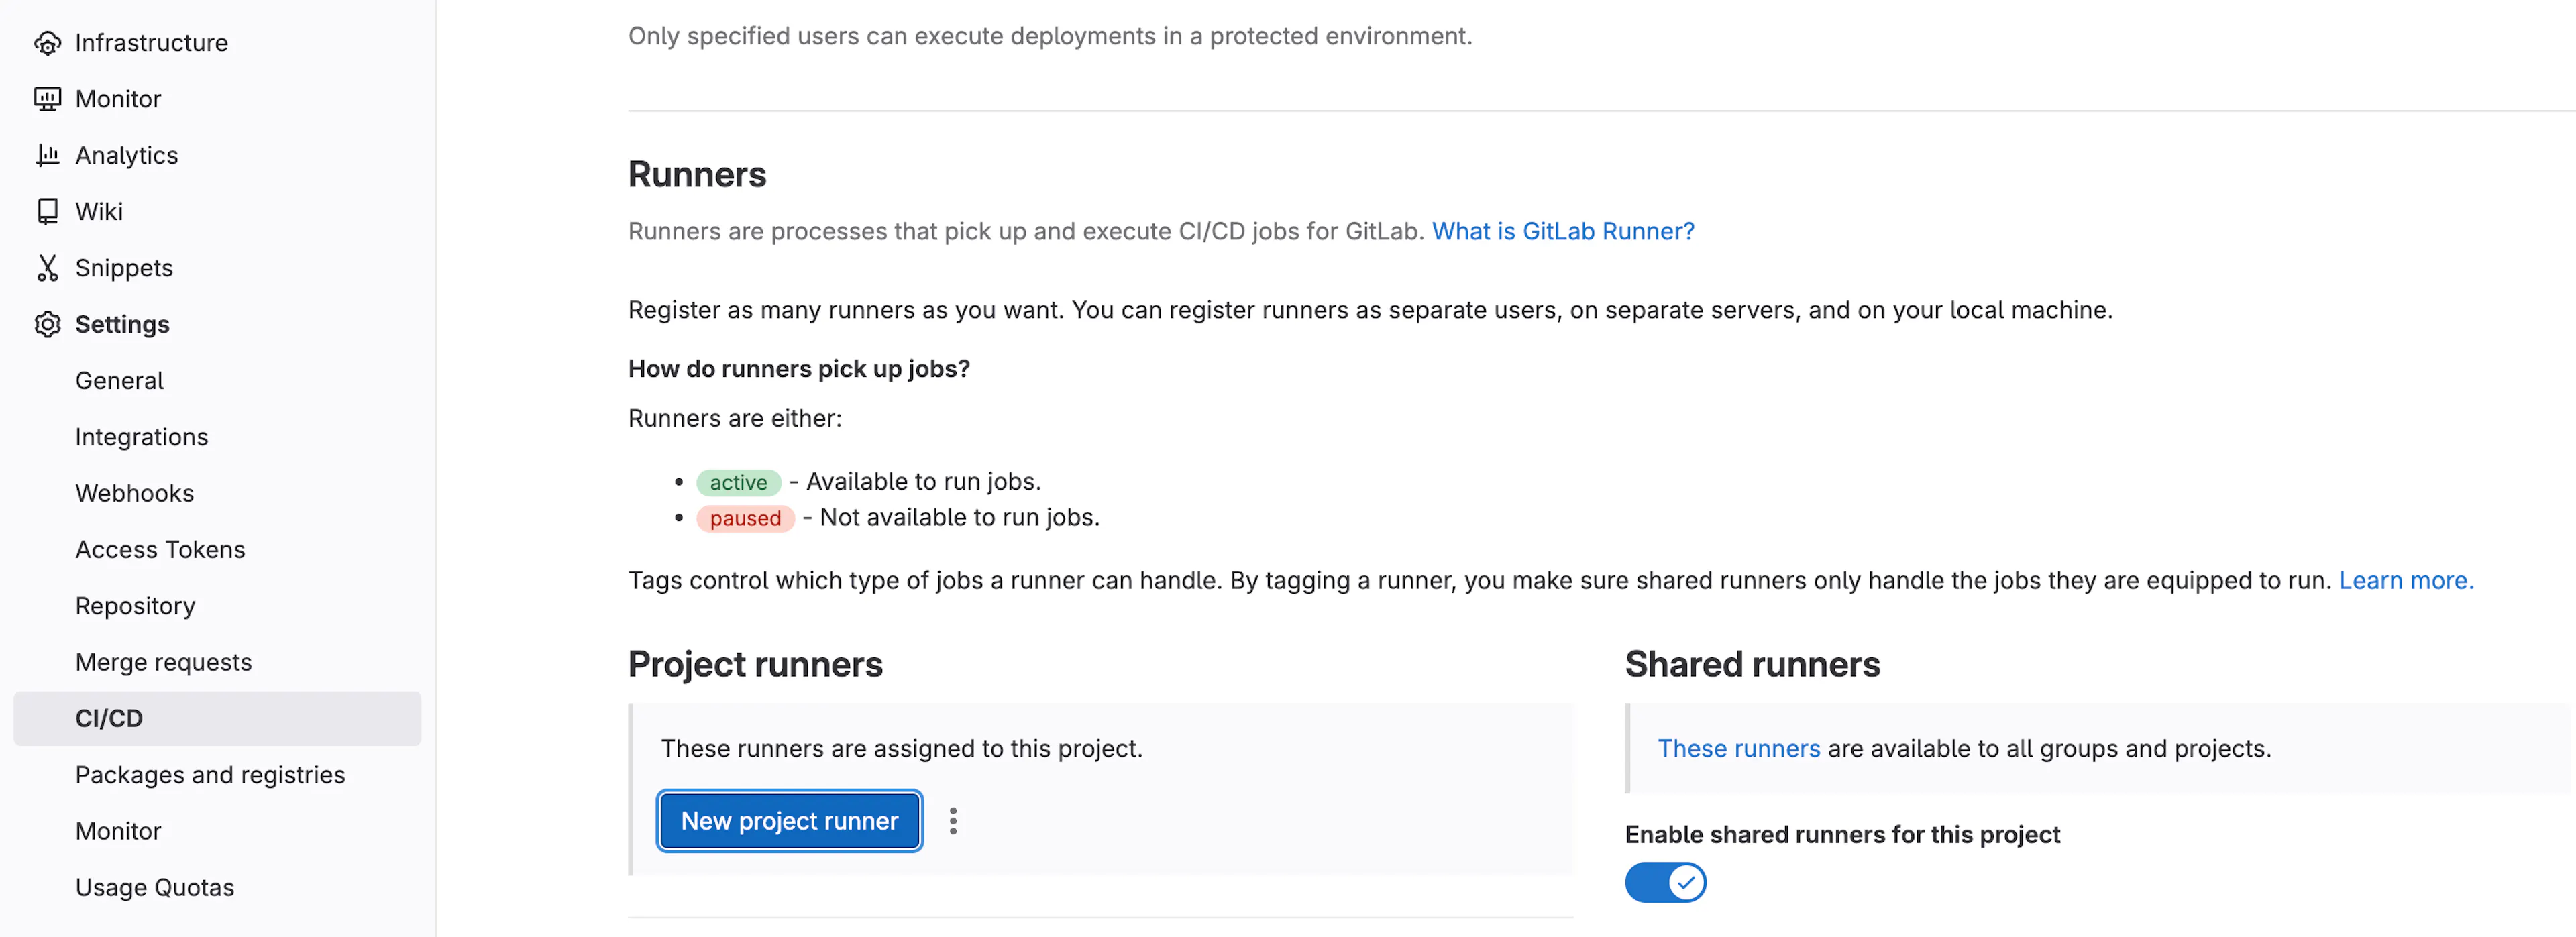Open the What is GitLab Runner link
The width and height of the screenshot is (2576, 937).
coord(1562,230)
